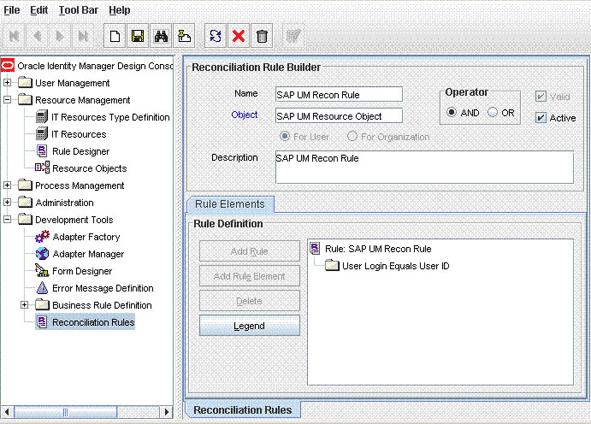Click the Legend button
591x424 pixels.
click(x=250, y=326)
